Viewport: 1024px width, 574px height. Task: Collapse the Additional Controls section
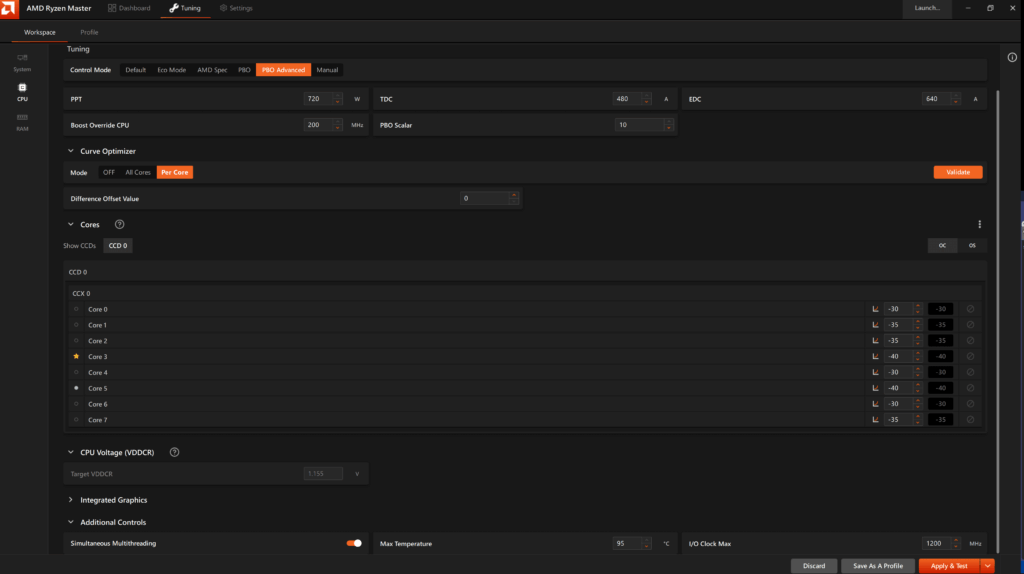[x=71, y=522]
